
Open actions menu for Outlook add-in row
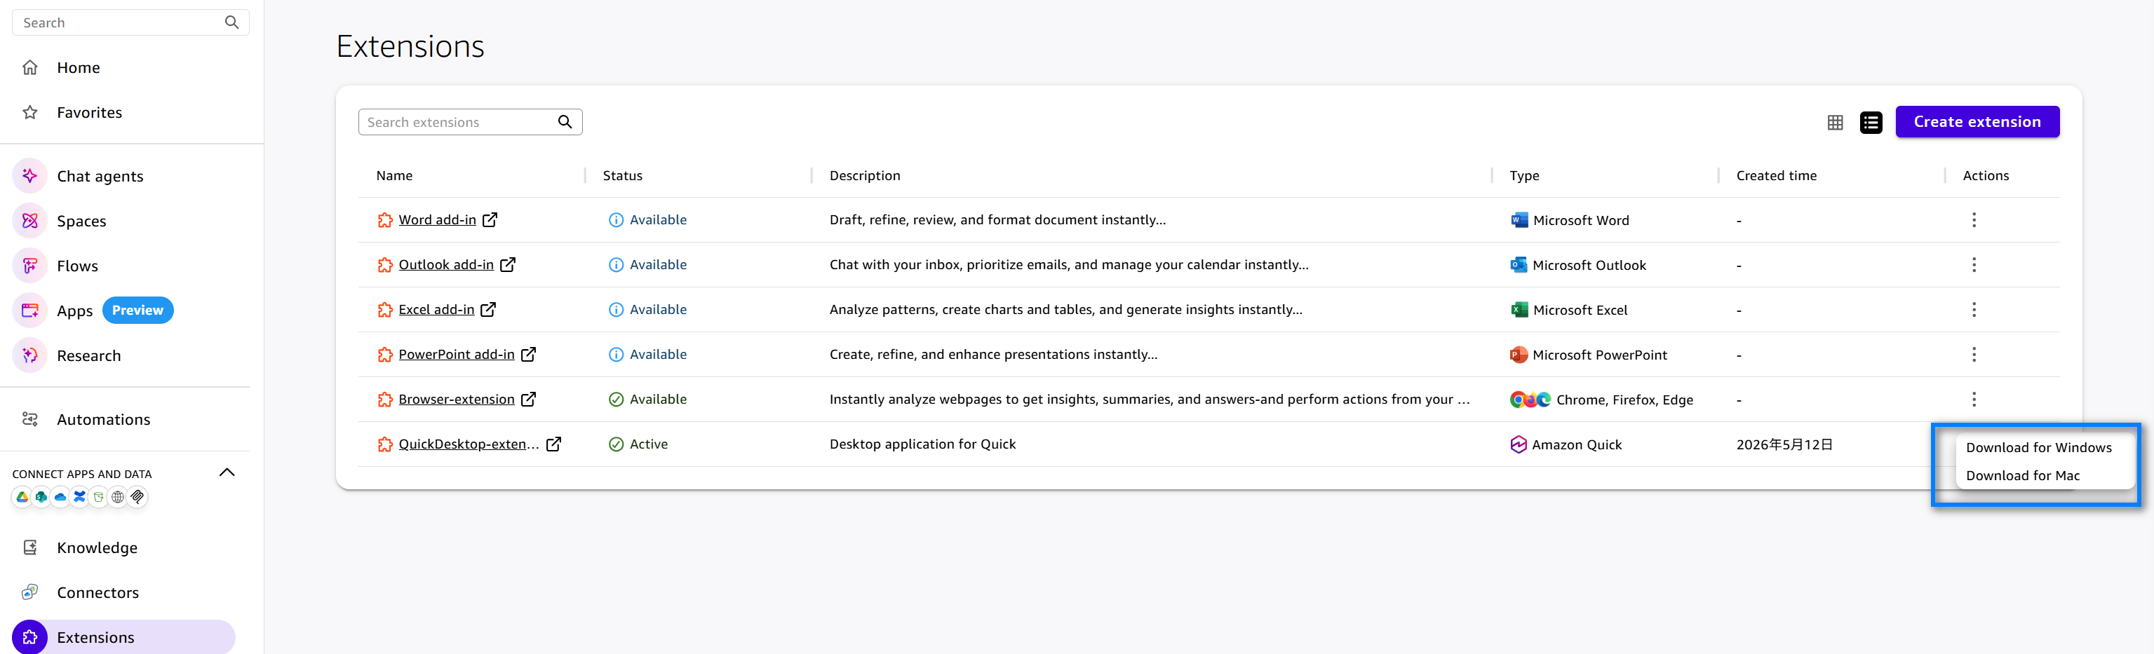[x=1974, y=265]
